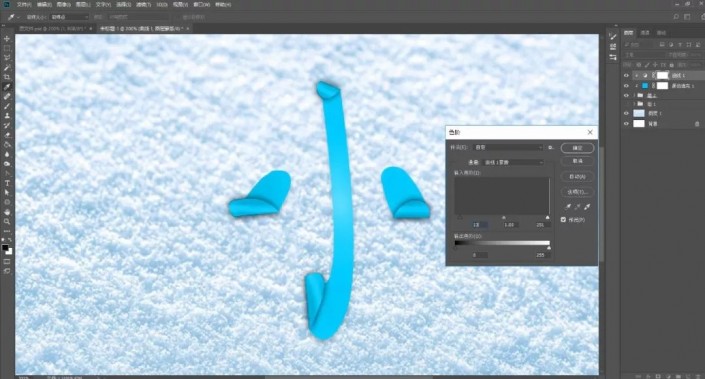705x379 pixels.
Task: Open the Channel dropdown in Levels dialog
Action: (x=513, y=162)
